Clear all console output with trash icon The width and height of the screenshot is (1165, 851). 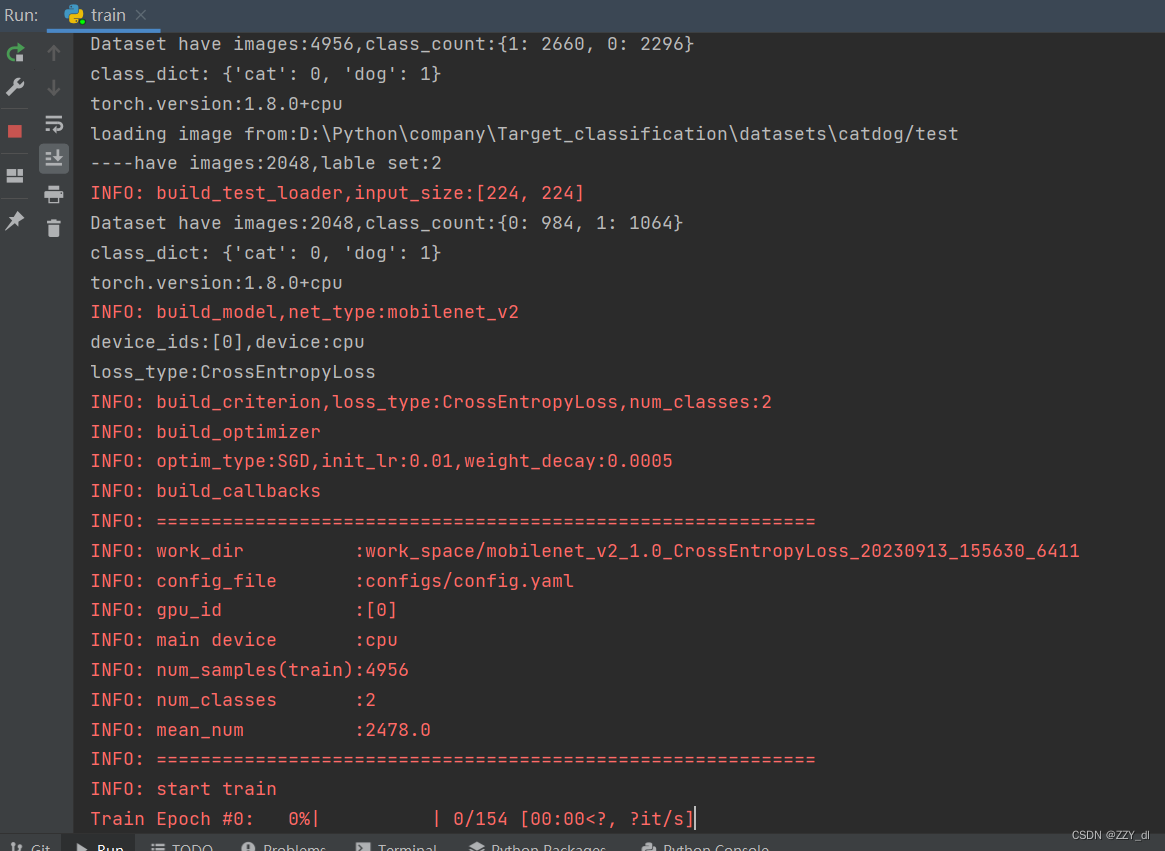[x=54, y=229]
